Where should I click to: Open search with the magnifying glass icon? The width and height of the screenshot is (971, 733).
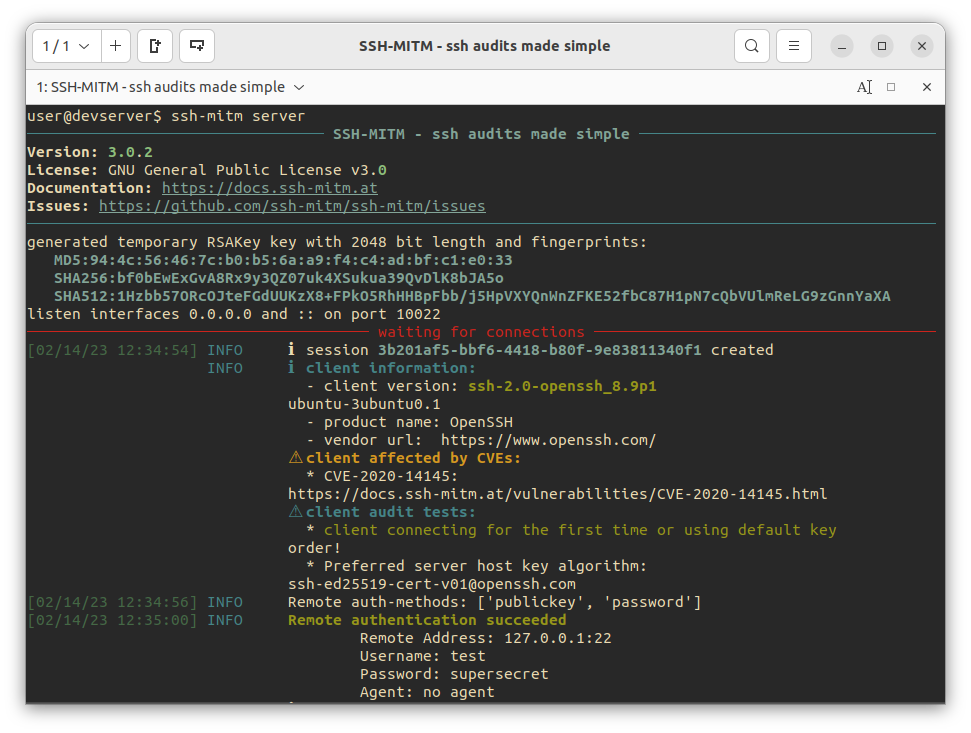751,46
